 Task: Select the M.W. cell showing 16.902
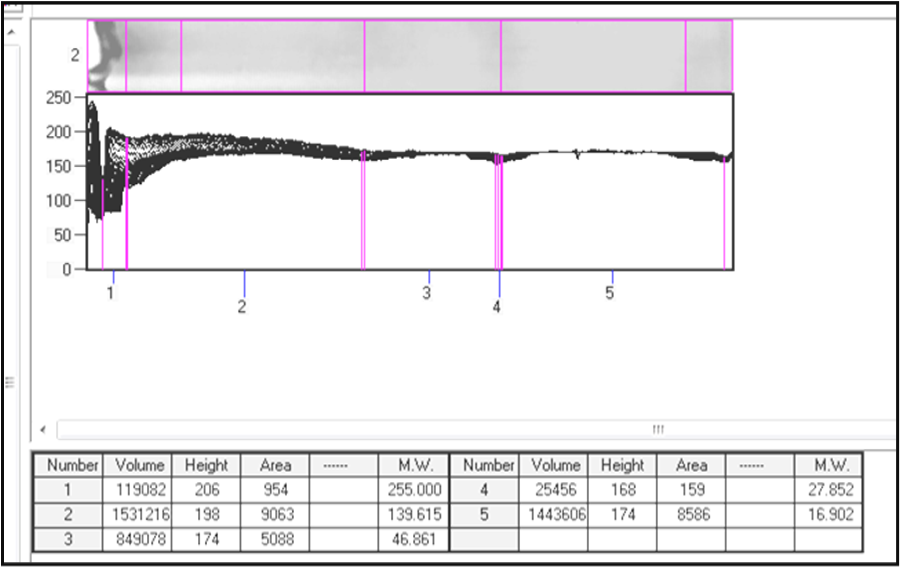(828, 514)
